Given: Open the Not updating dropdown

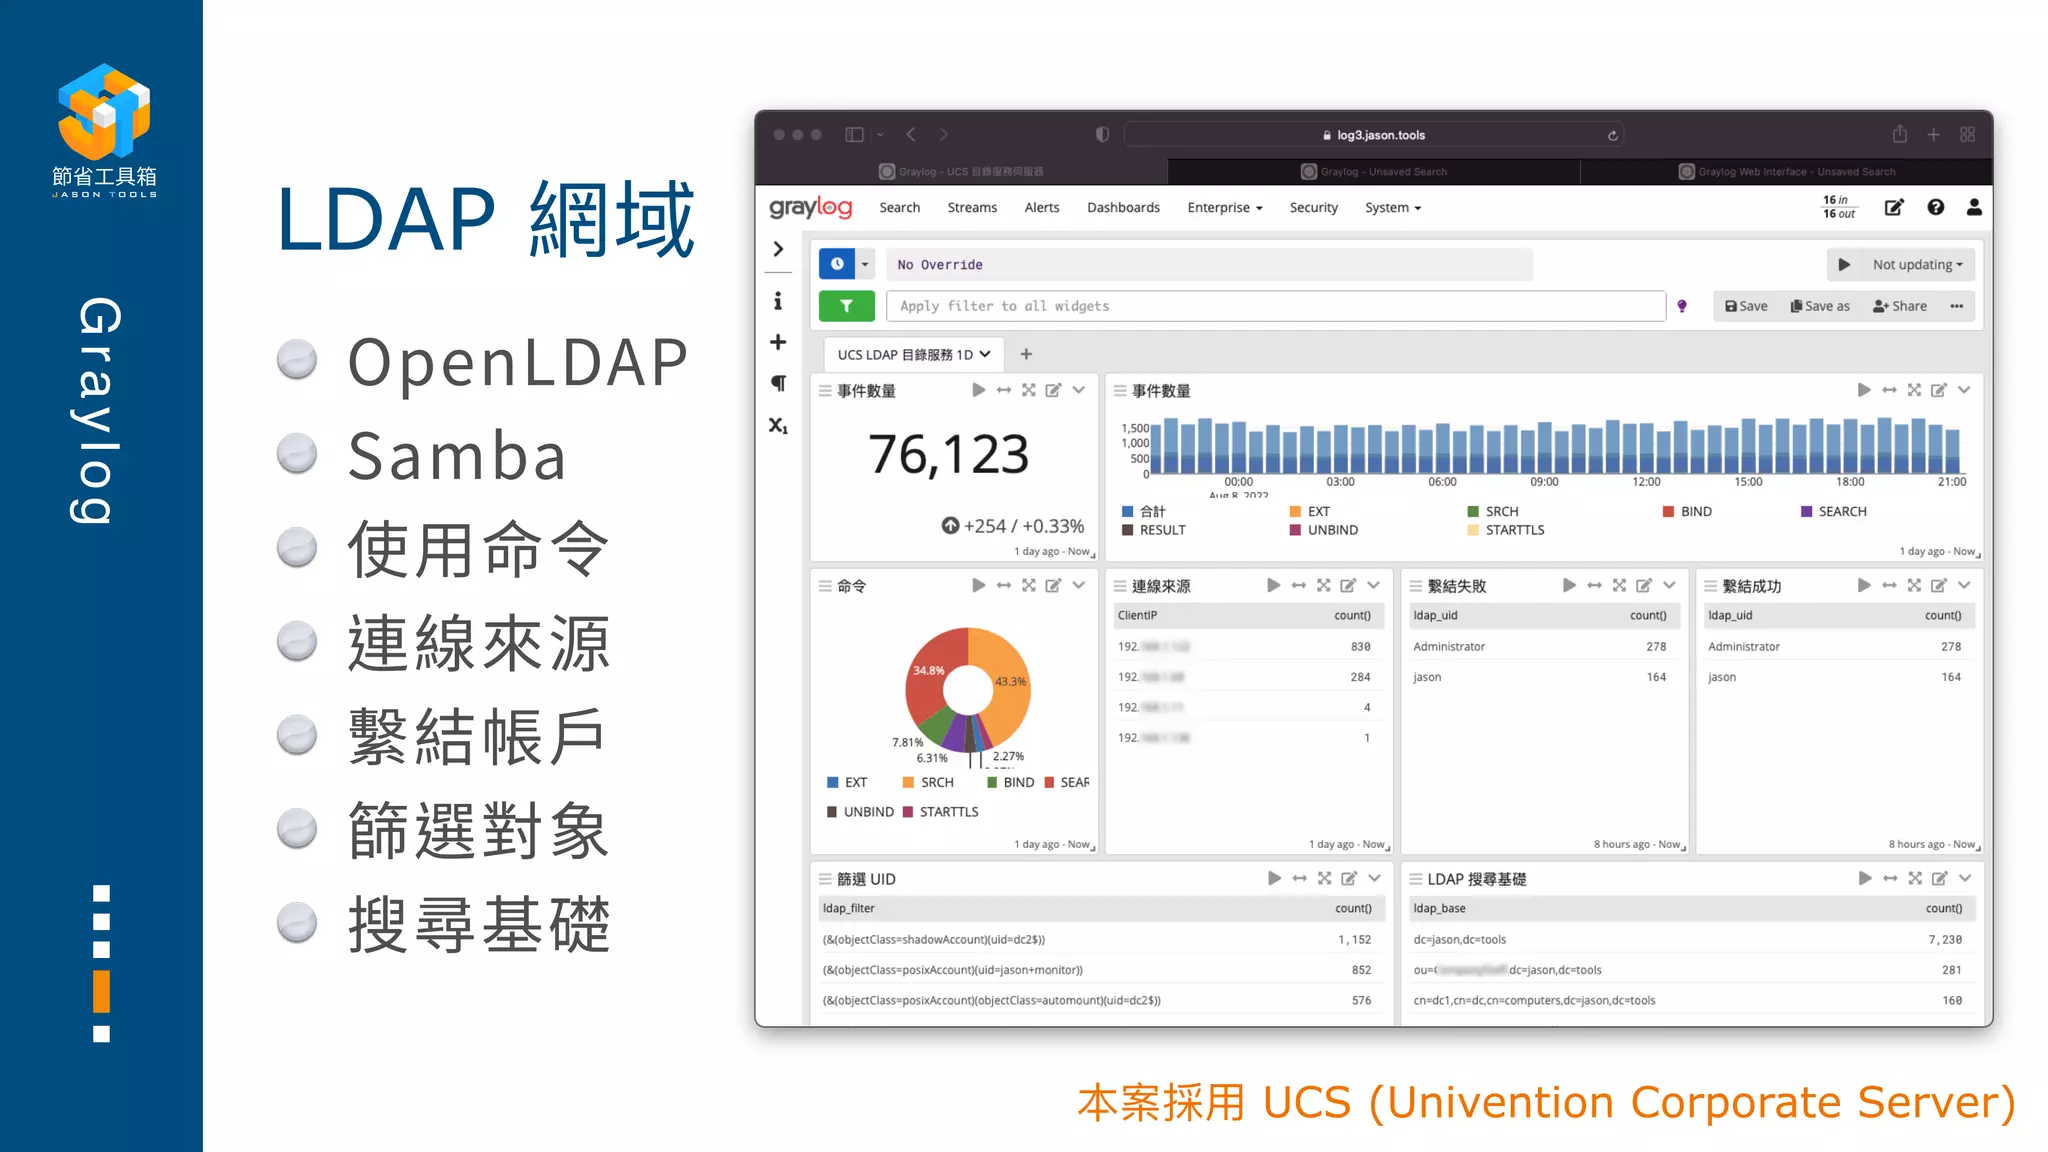Looking at the screenshot, I should 1917,264.
